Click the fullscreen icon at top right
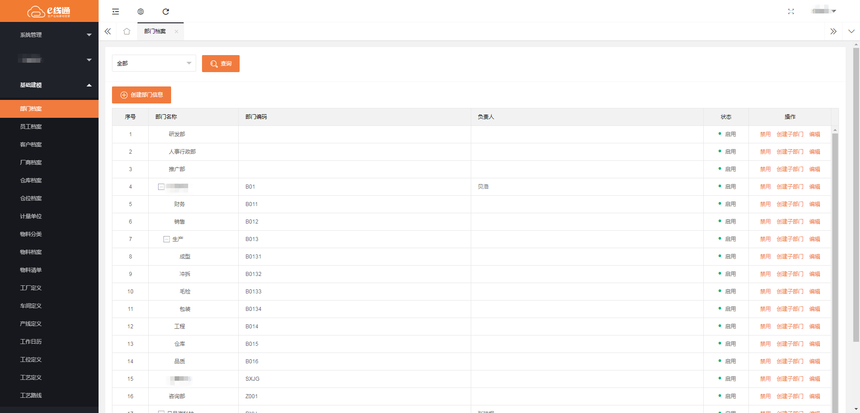860x413 pixels. pyautogui.click(x=791, y=11)
